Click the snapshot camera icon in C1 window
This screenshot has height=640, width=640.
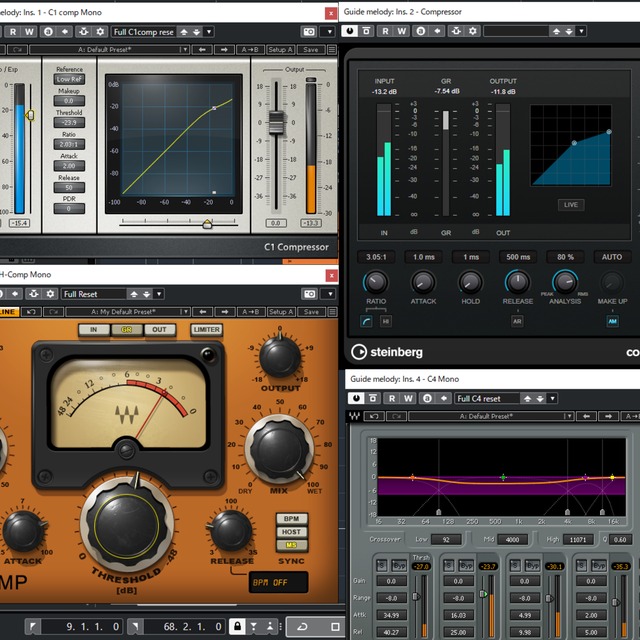(x=309, y=31)
